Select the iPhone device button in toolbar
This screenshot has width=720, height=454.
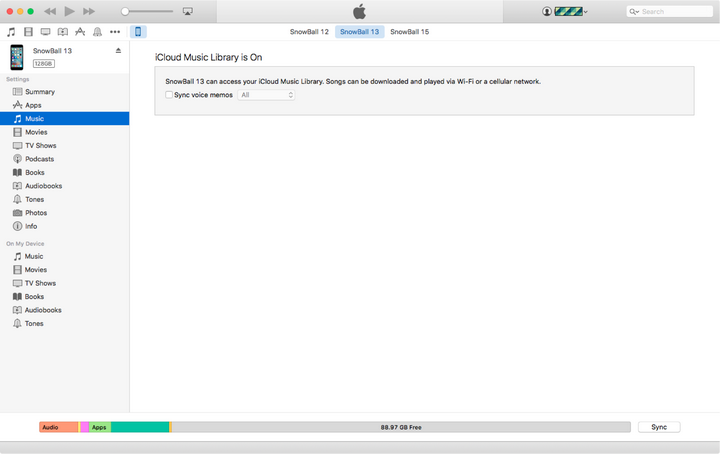coord(138,32)
